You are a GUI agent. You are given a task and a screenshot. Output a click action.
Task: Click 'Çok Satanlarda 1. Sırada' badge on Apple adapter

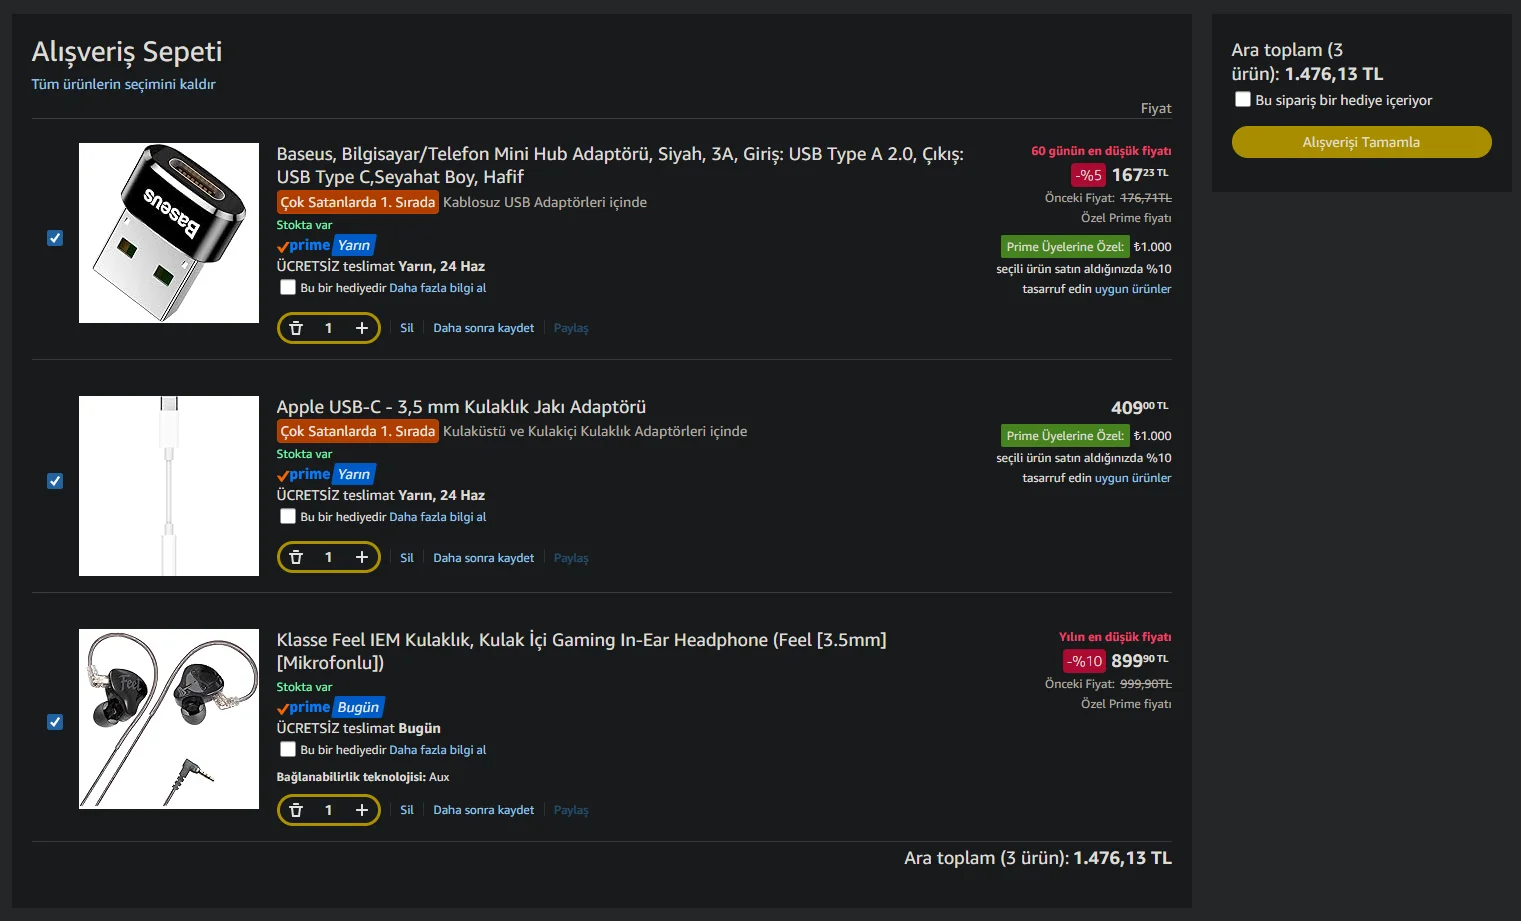click(x=358, y=431)
